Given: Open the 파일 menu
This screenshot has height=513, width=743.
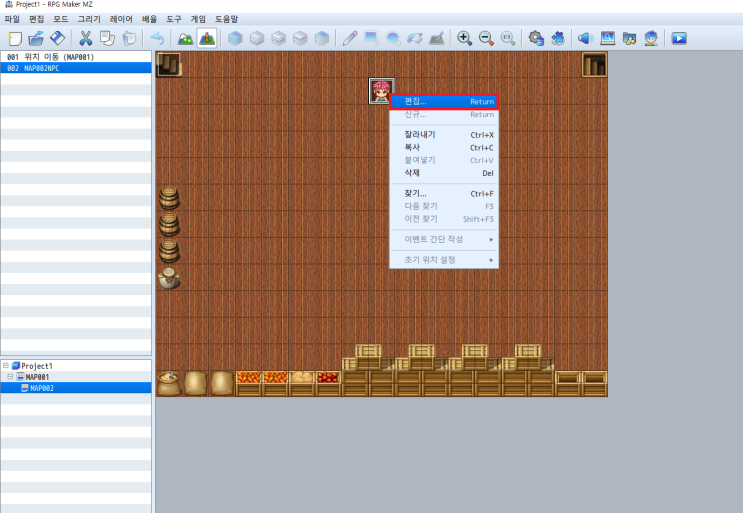Looking at the screenshot, I should [x=12, y=19].
